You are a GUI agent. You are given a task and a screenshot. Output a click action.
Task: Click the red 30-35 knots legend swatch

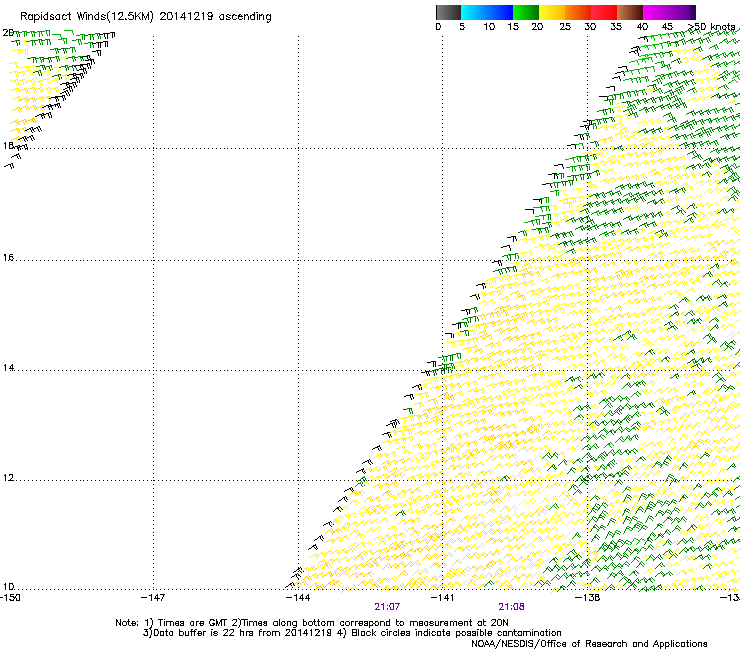[604, 12]
